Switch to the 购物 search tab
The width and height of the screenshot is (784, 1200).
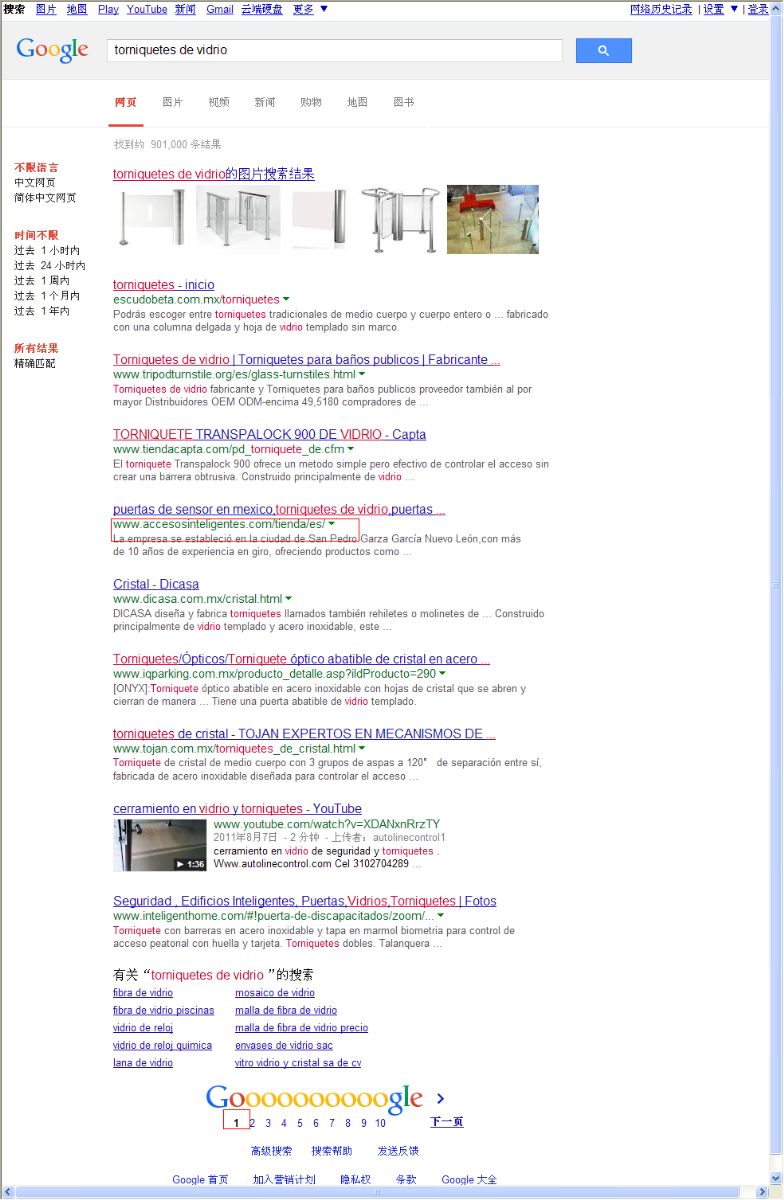click(x=311, y=102)
